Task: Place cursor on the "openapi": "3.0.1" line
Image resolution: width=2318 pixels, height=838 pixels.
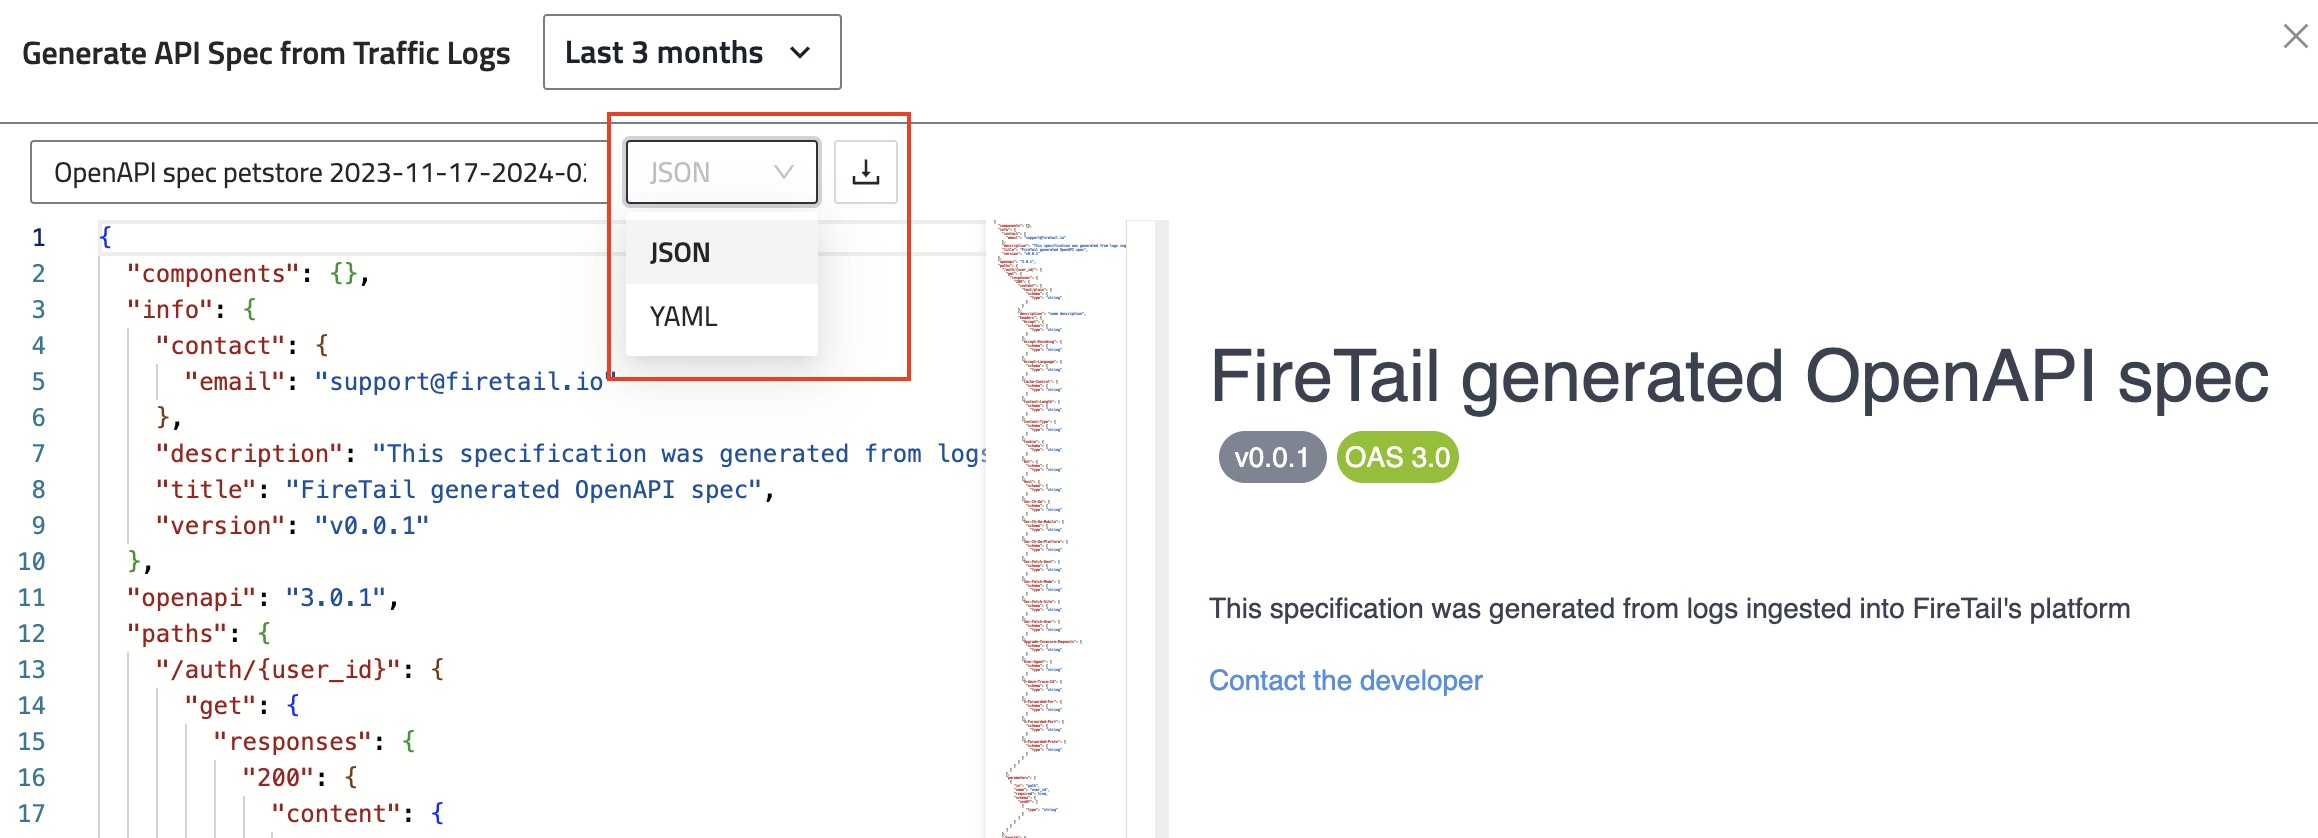Action: 262,598
